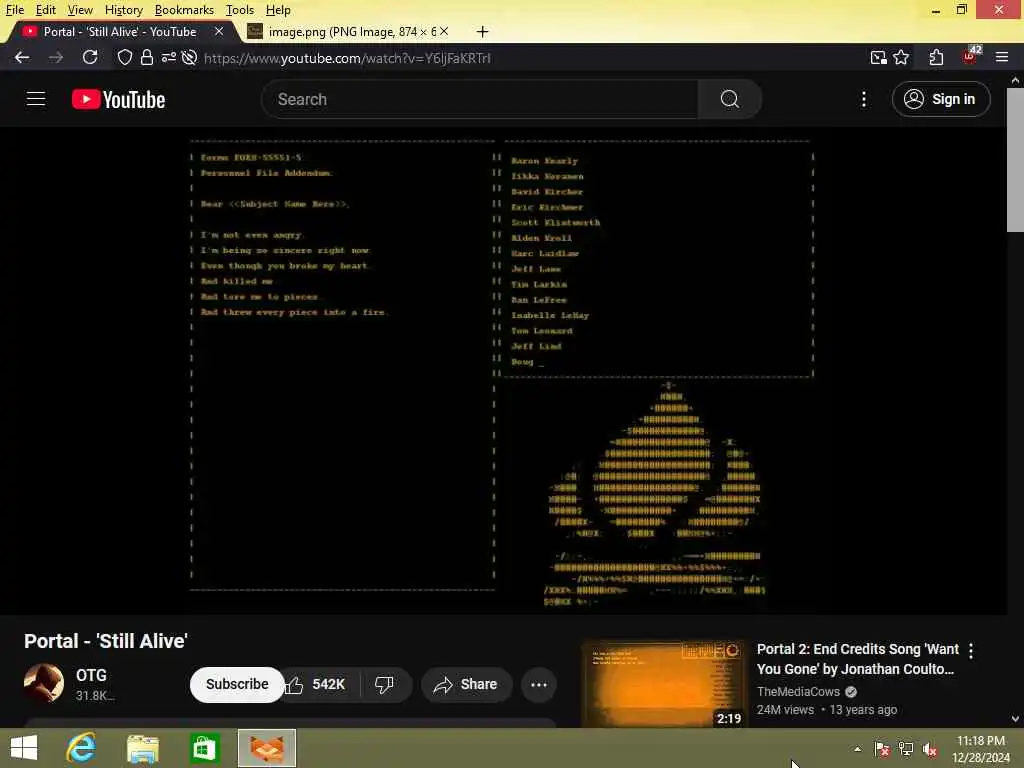Open the Action Center flag tray icon

point(882,749)
